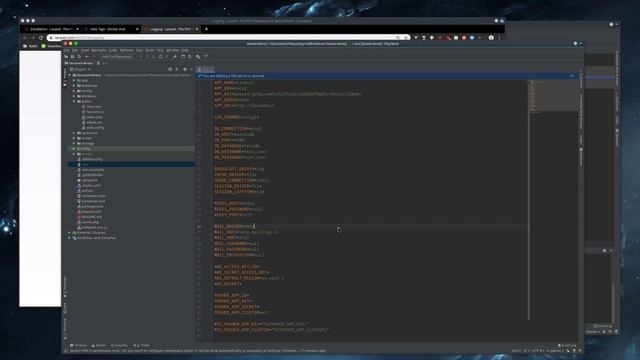Image resolution: width=640 pixels, height=360 pixels.
Task: Click the LOG_CHANNEL=single line in the editor
Action: coord(237,117)
